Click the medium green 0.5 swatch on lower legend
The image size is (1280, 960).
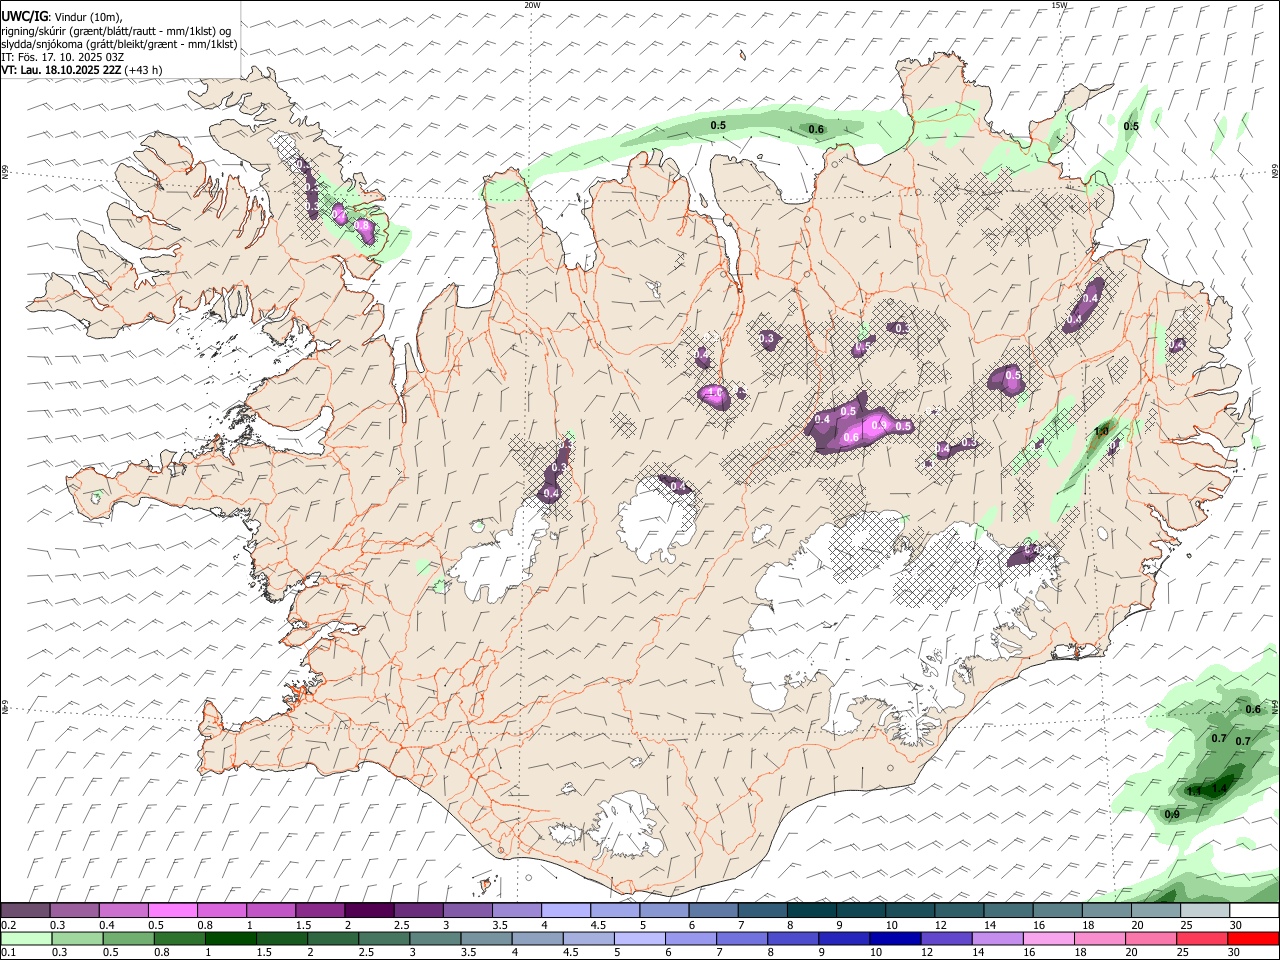tap(128, 938)
